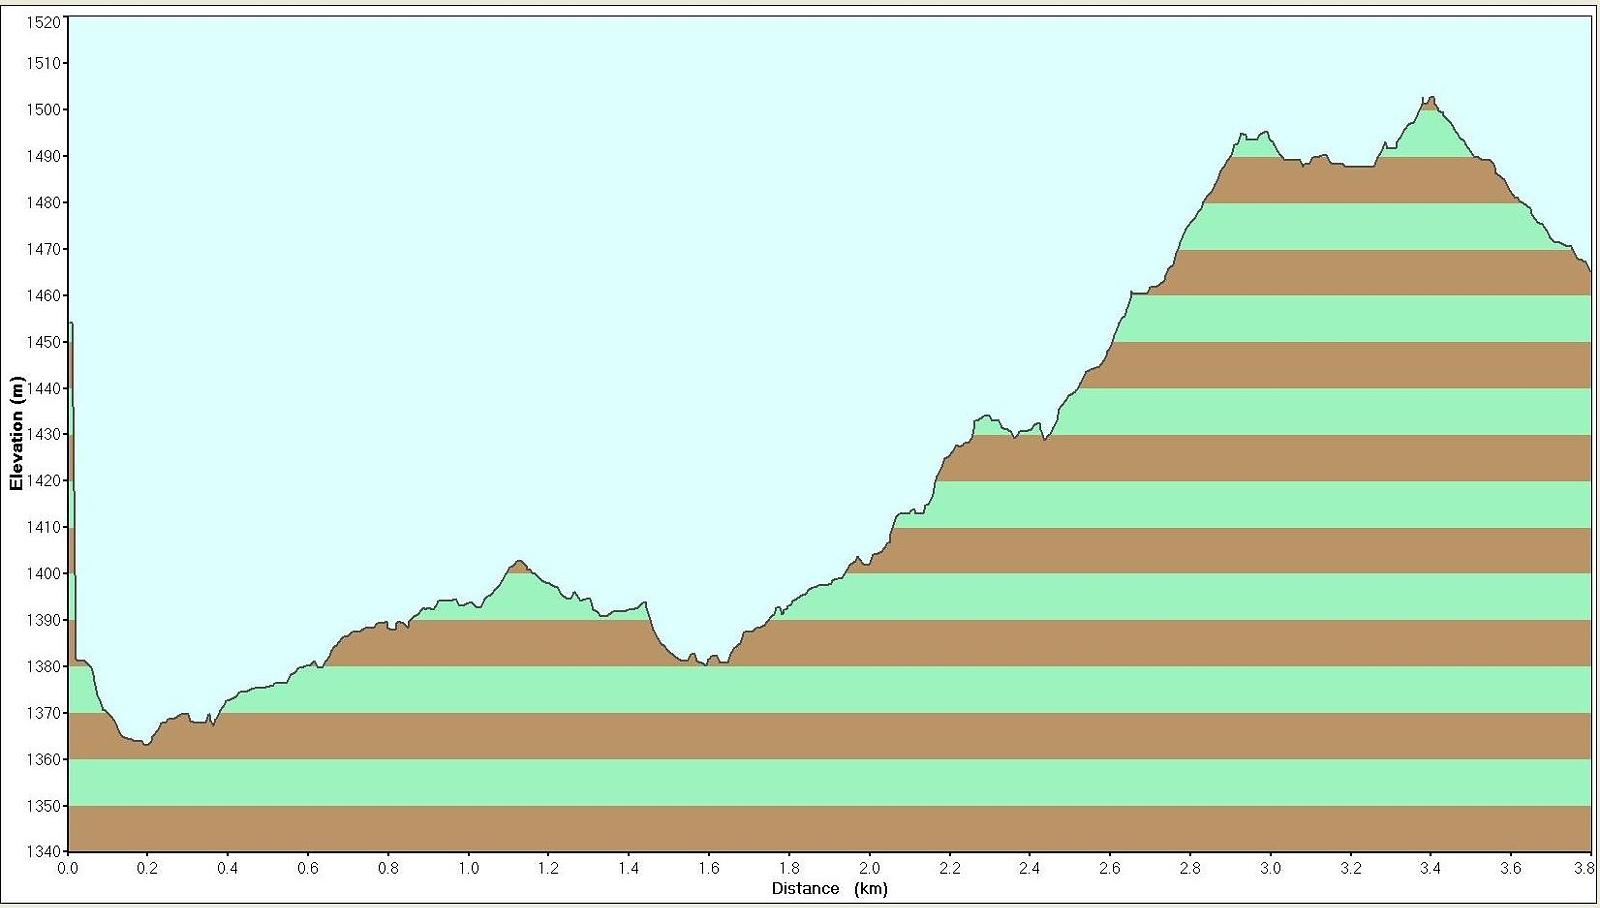1600x908 pixels.
Task: Select the 1400 elevation axis label
Action: [x=43, y=574]
